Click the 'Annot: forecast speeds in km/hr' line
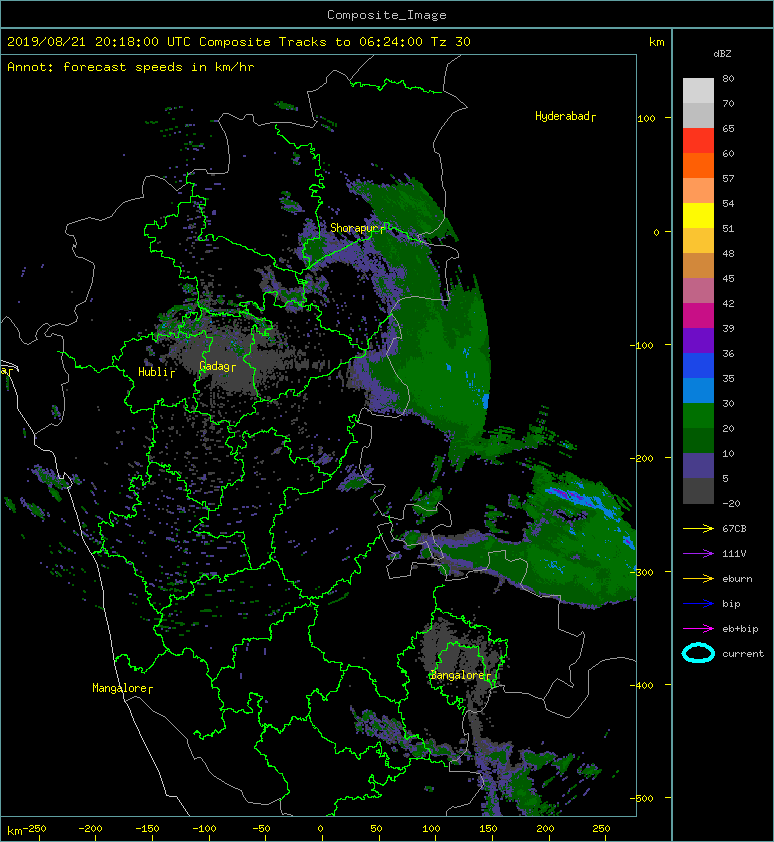Screen dimensions: 774x842 point(131,67)
